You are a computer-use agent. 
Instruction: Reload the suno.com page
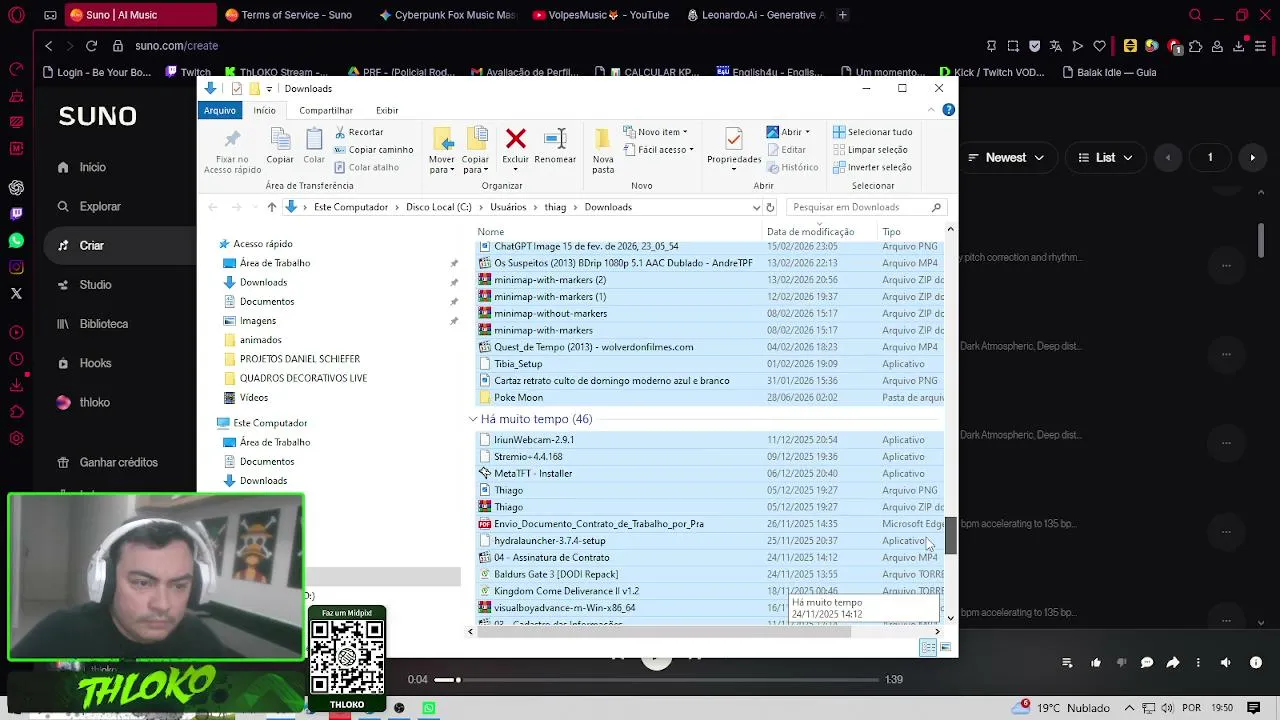91,46
